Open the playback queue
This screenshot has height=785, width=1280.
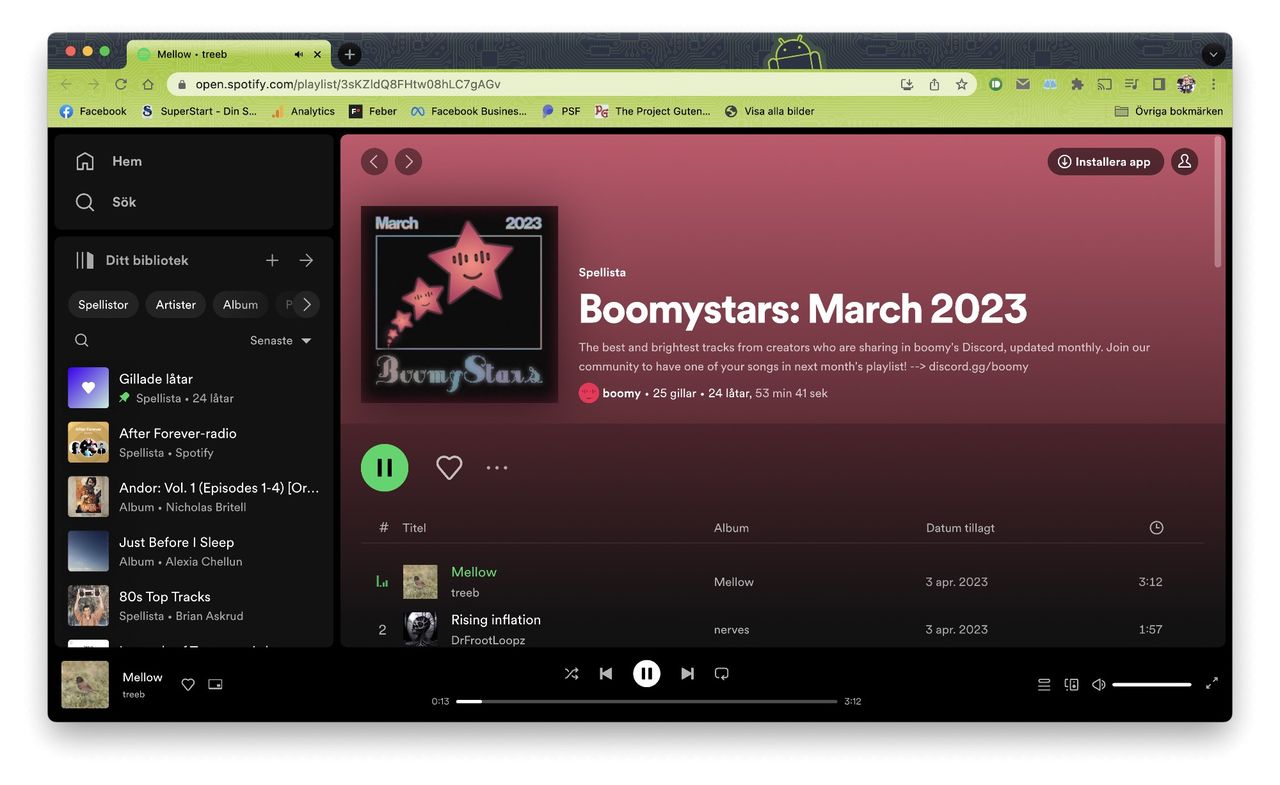pos(1044,684)
